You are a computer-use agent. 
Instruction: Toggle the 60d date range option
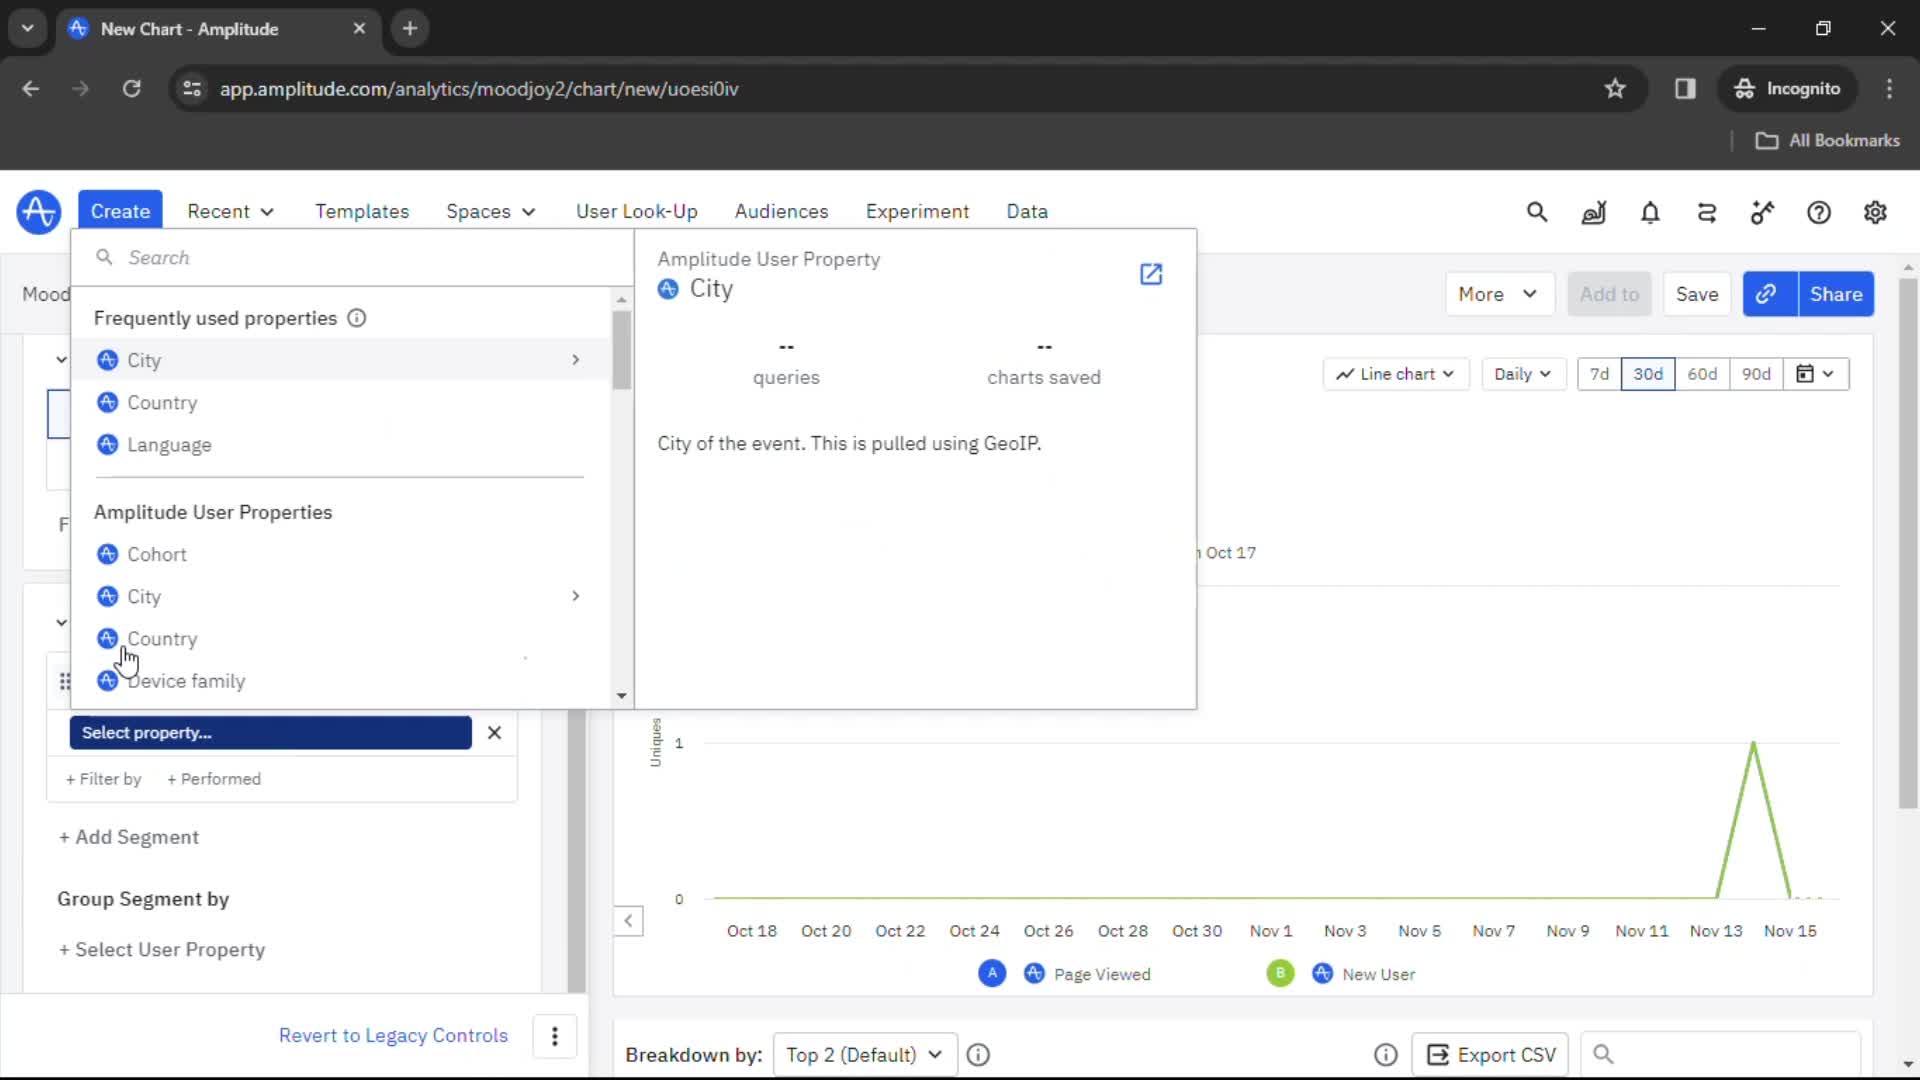click(x=1702, y=373)
